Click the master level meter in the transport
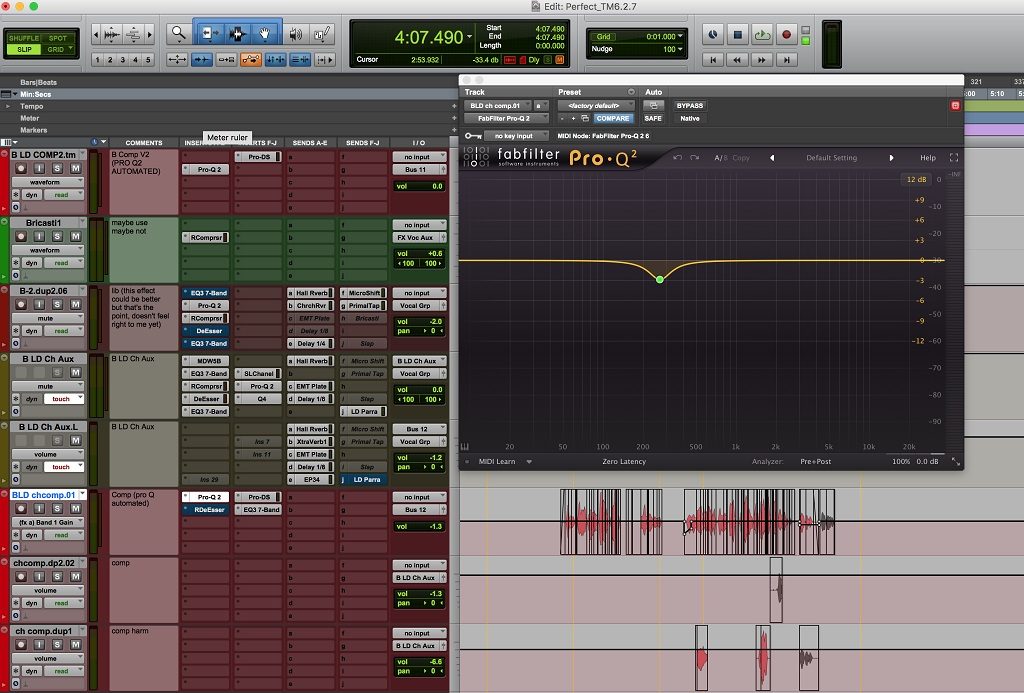The width and height of the screenshot is (1024, 693). pyautogui.click(x=831, y=43)
